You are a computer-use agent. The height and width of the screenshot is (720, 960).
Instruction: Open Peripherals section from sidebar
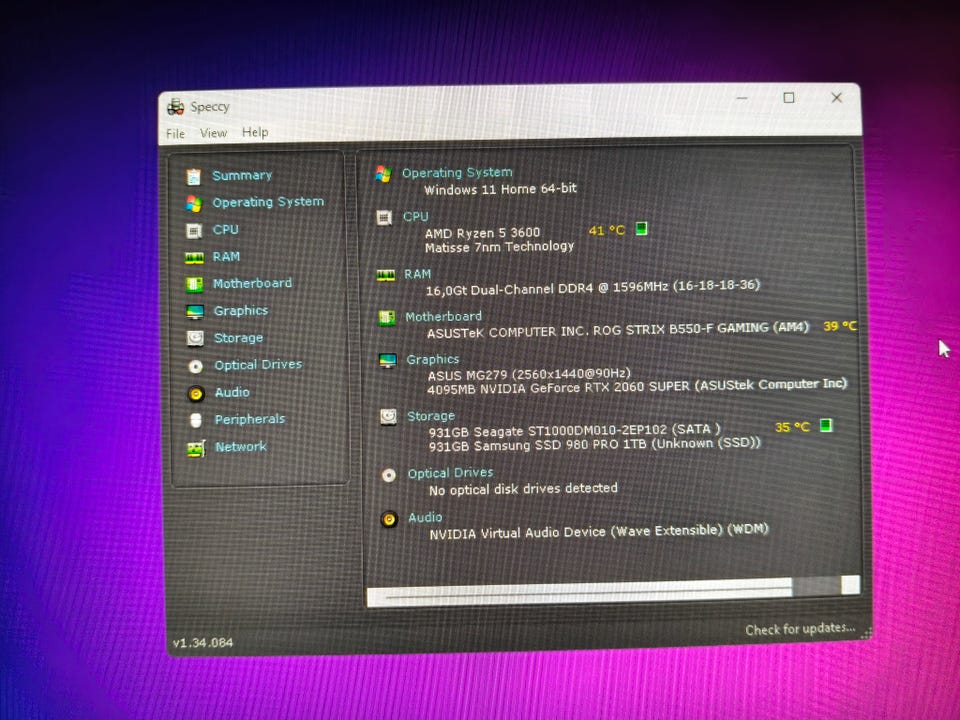tap(250, 419)
